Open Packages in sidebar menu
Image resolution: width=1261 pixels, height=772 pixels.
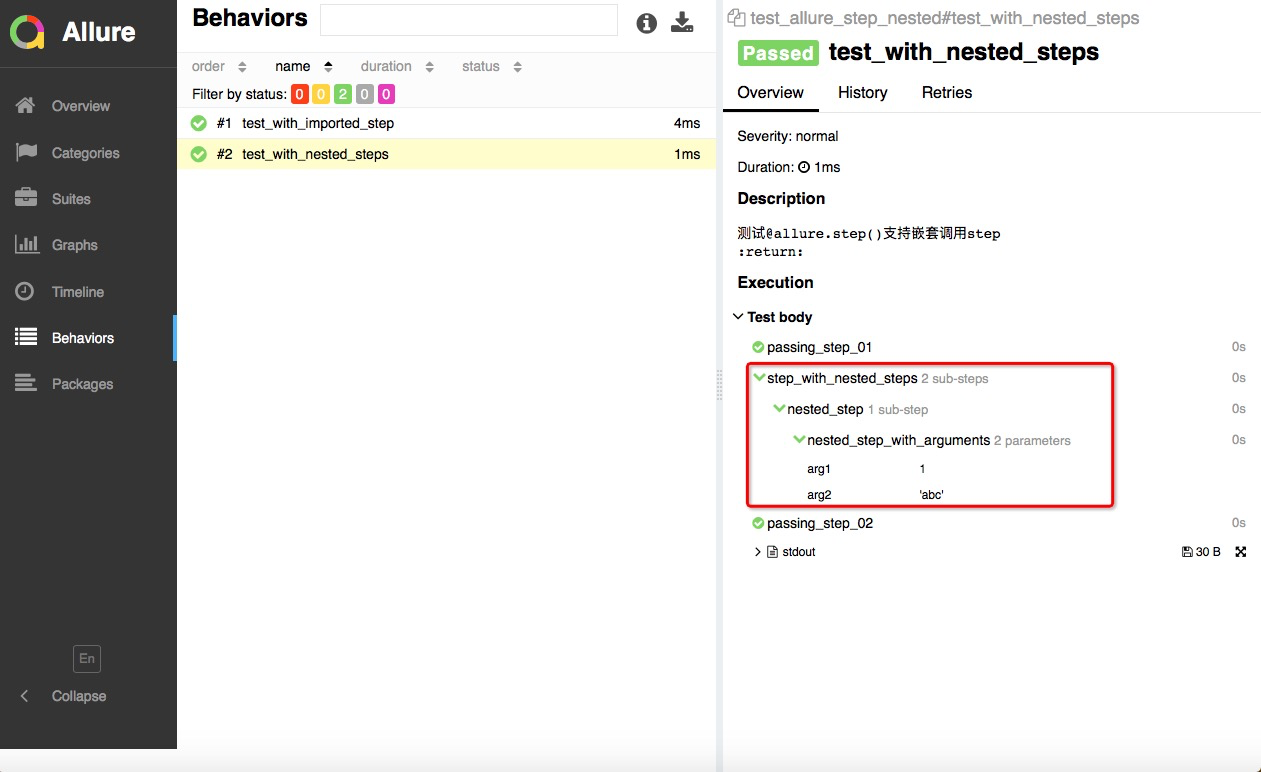(x=82, y=384)
